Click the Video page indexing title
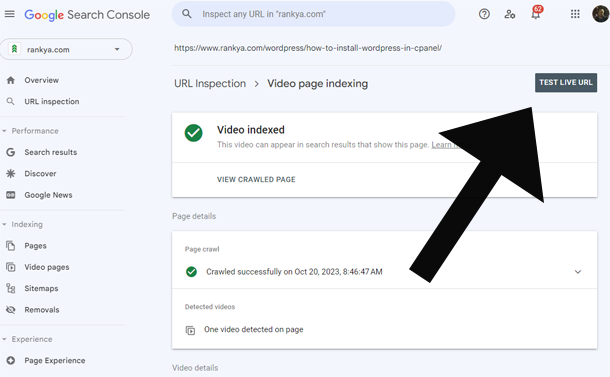This screenshot has height=377, width=610. tap(317, 84)
